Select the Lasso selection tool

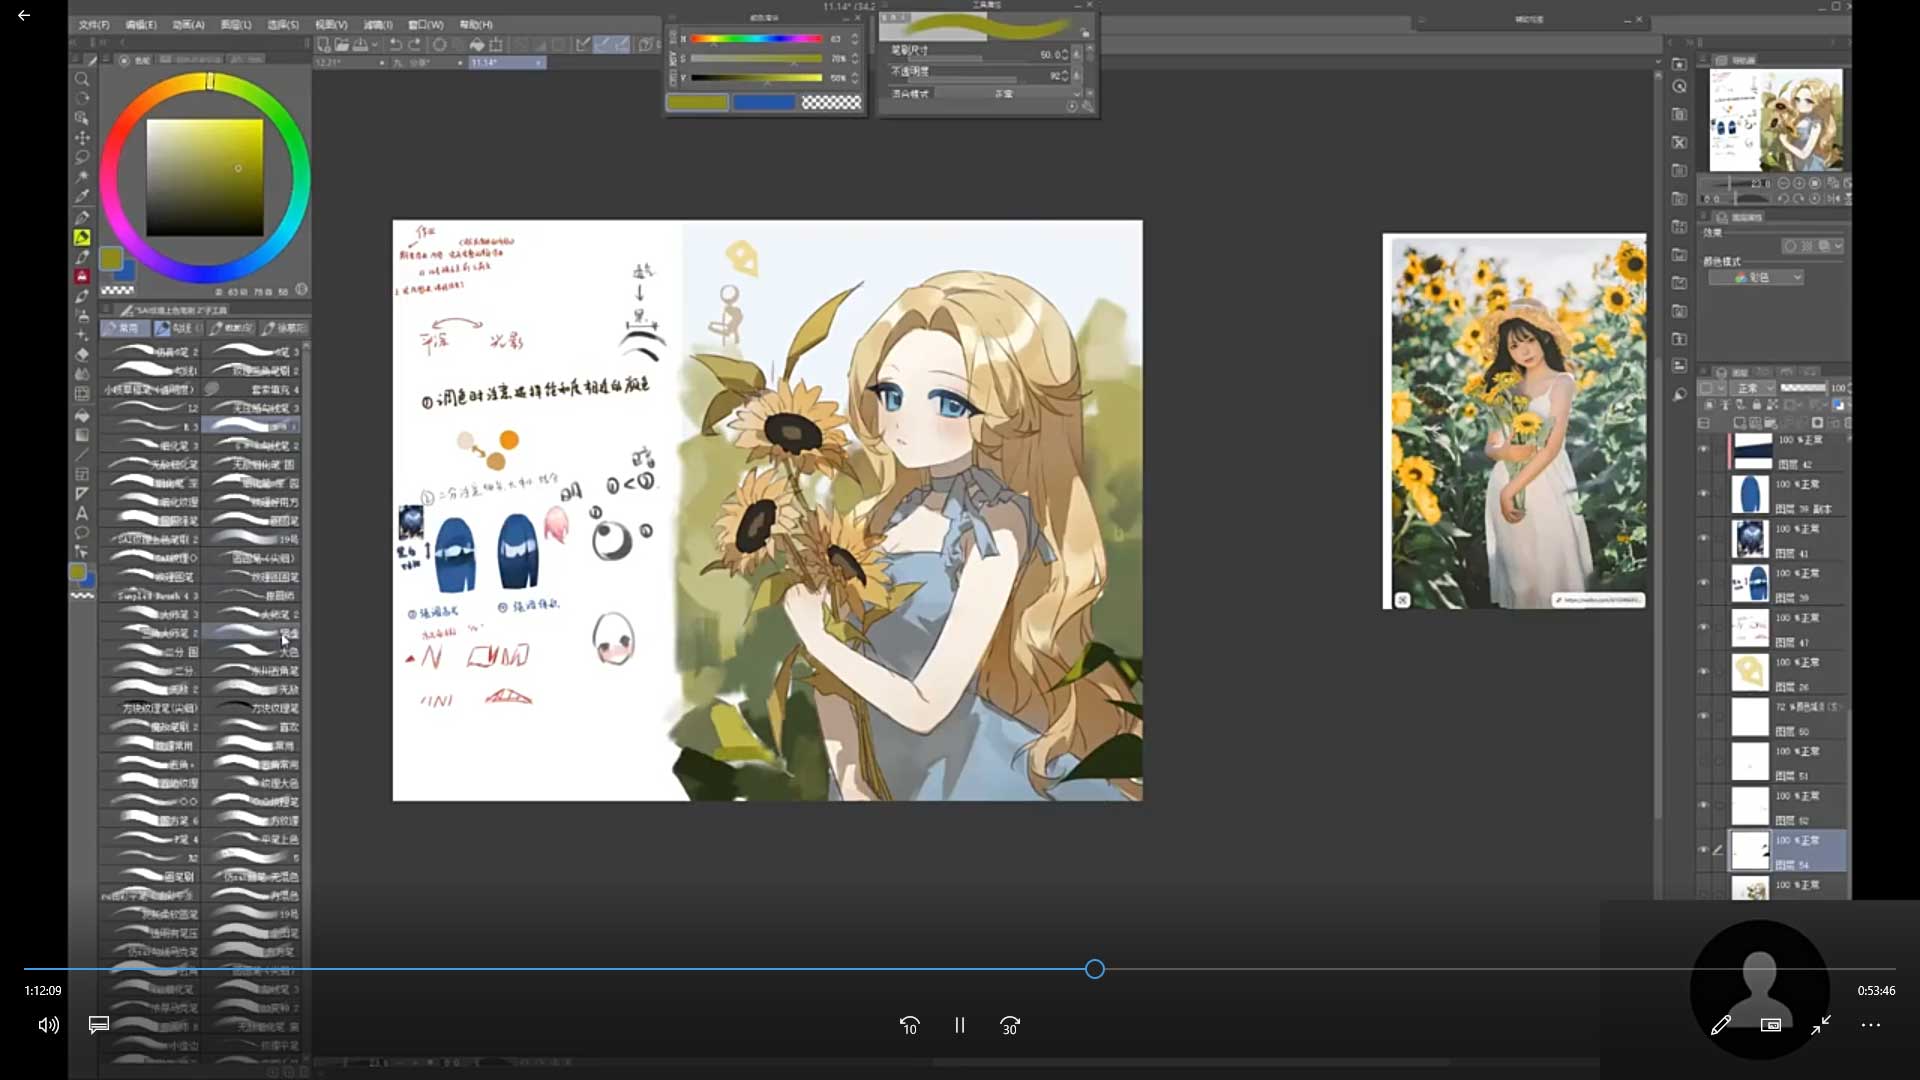[82, 157]
